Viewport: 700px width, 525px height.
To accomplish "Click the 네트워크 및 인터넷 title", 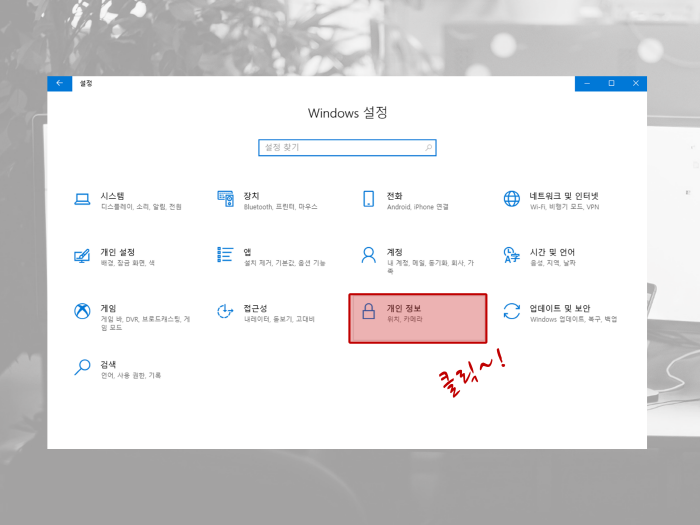I will [x=564, y=196].
